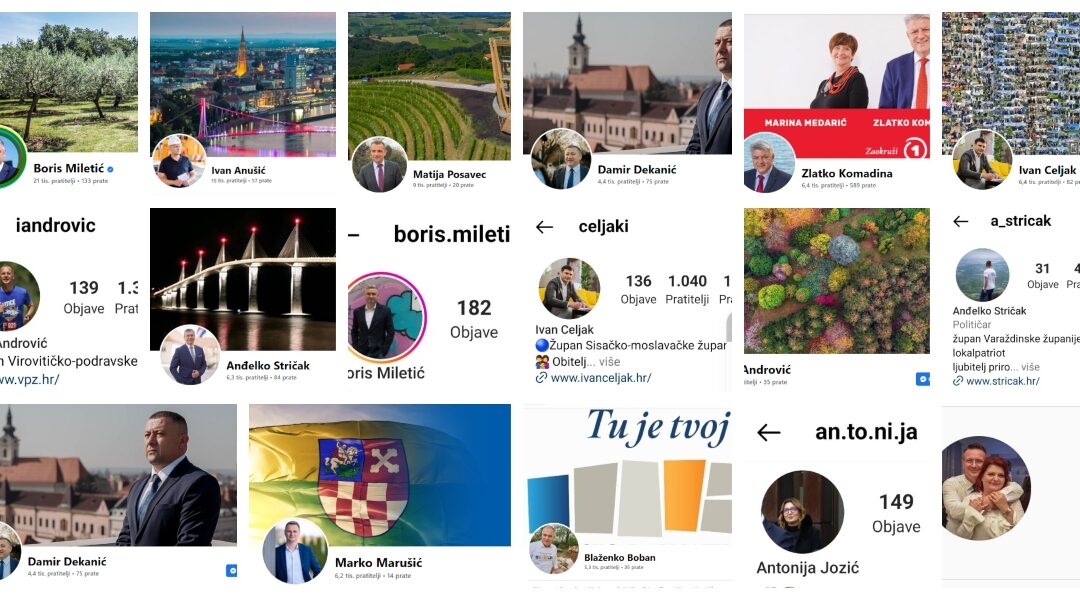Open the www.vpz.hr/ link
This screenshot has height=600, width=1080.
pos(30,379)
